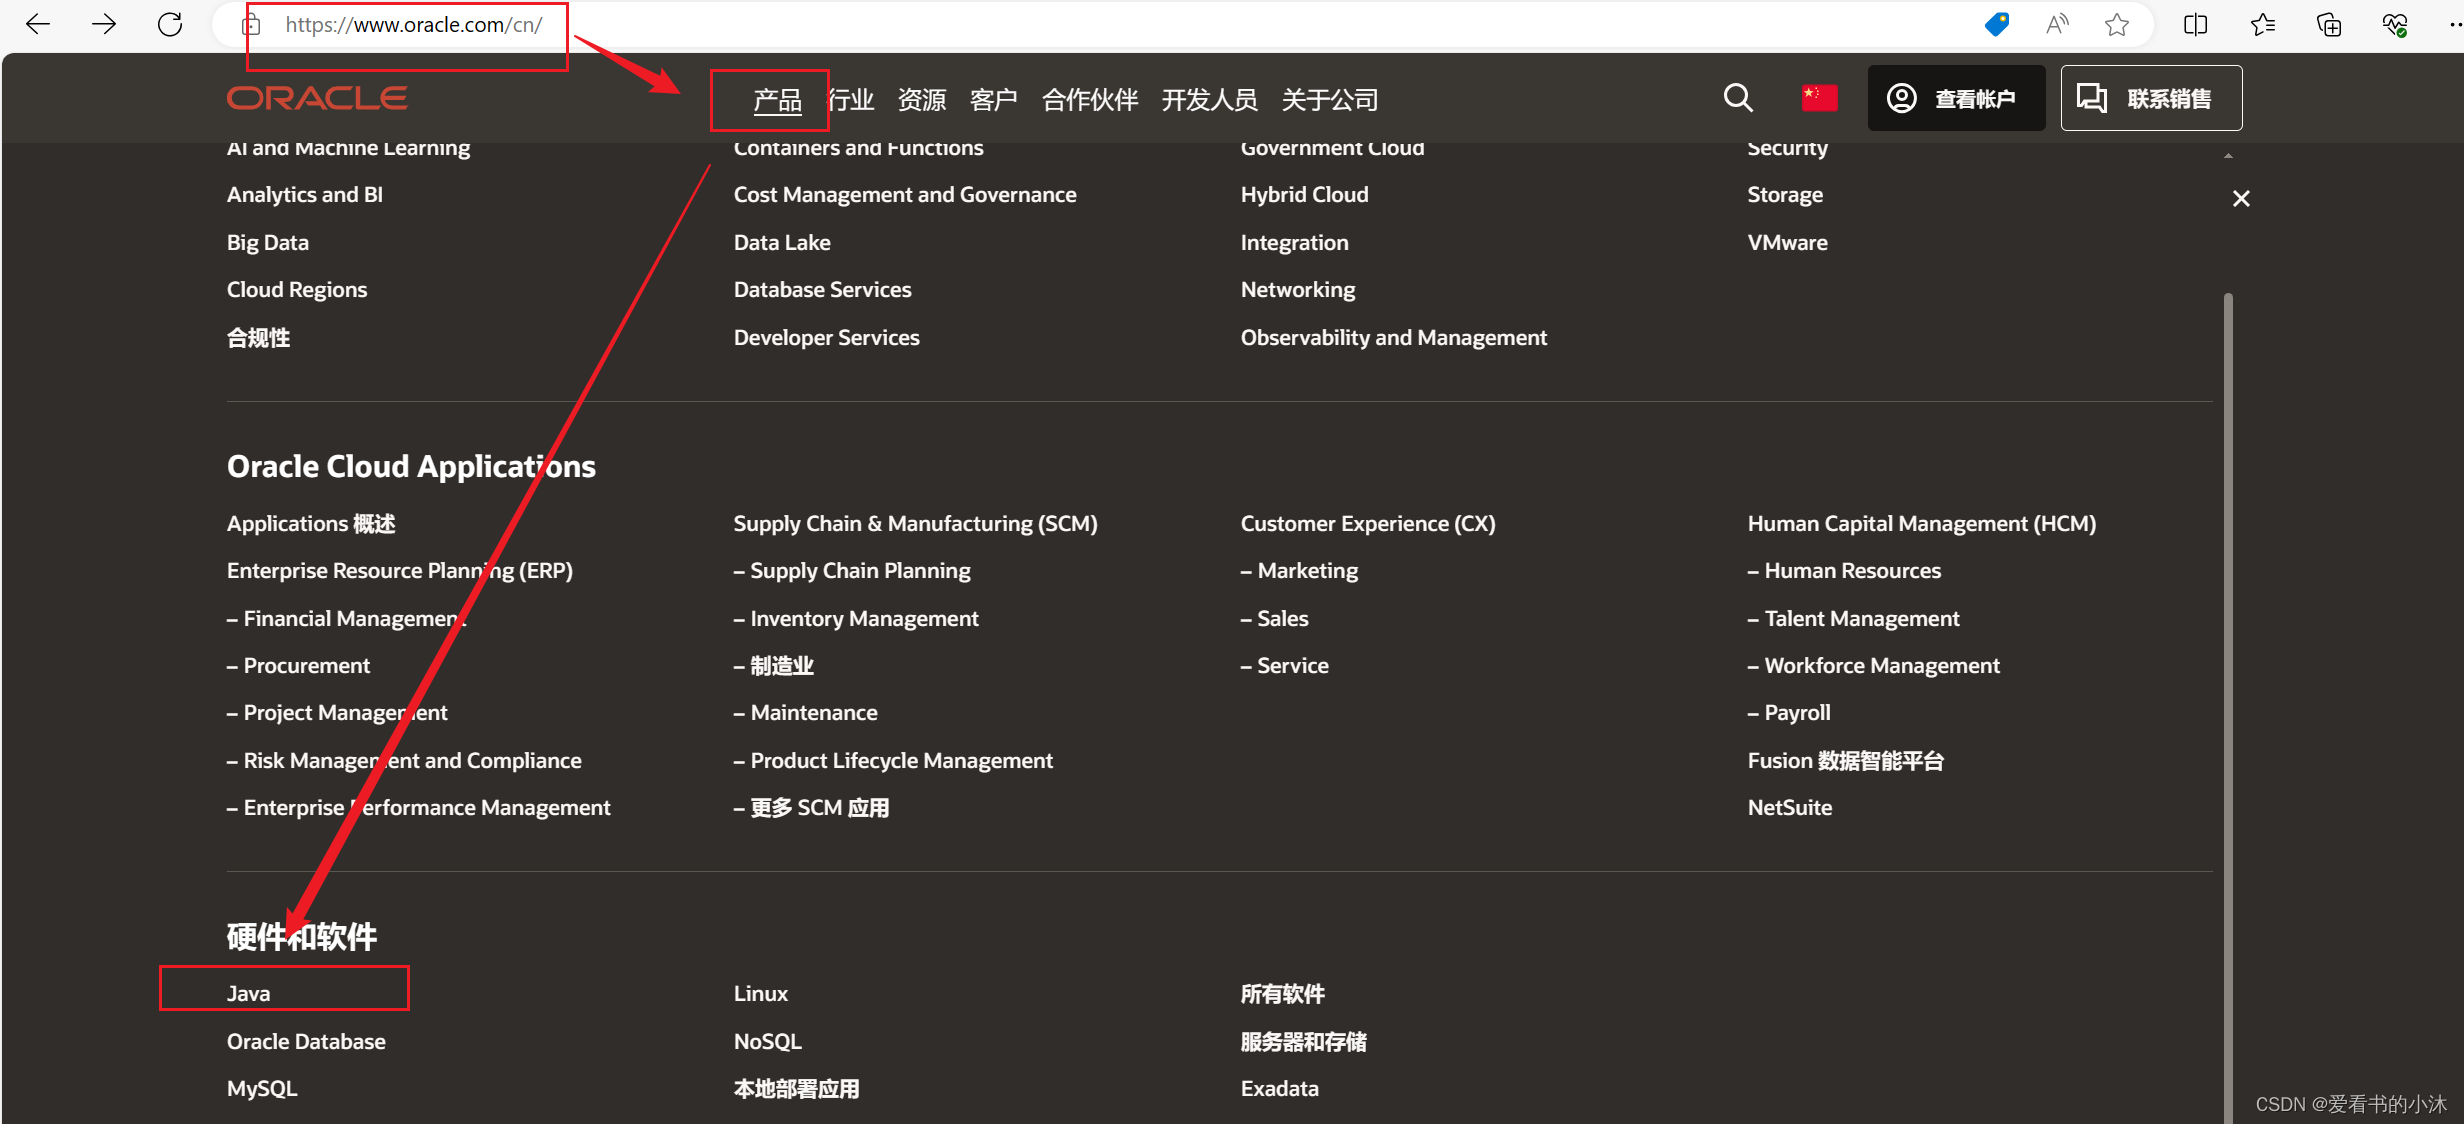Open the shopping price tag icon

coord(1997,24)
